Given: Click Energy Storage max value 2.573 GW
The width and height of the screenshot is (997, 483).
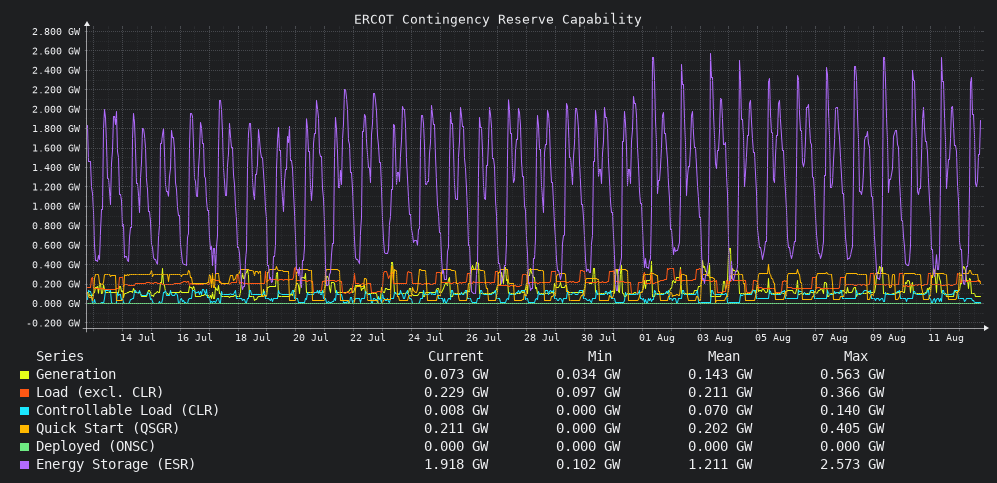Looking at the screenshot, I should coord(852,465).
